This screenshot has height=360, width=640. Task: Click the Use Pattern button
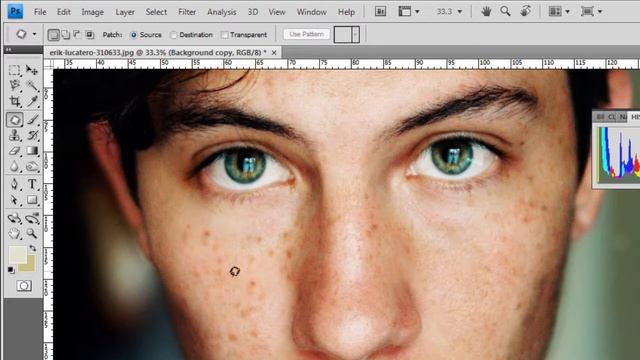(307, 34)
